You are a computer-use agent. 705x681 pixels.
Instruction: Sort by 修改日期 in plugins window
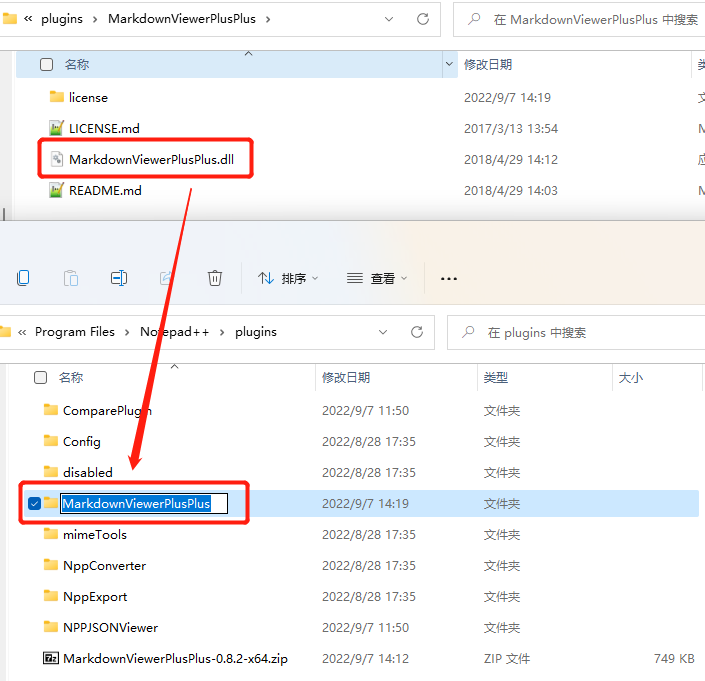click(x=346, y=377)
